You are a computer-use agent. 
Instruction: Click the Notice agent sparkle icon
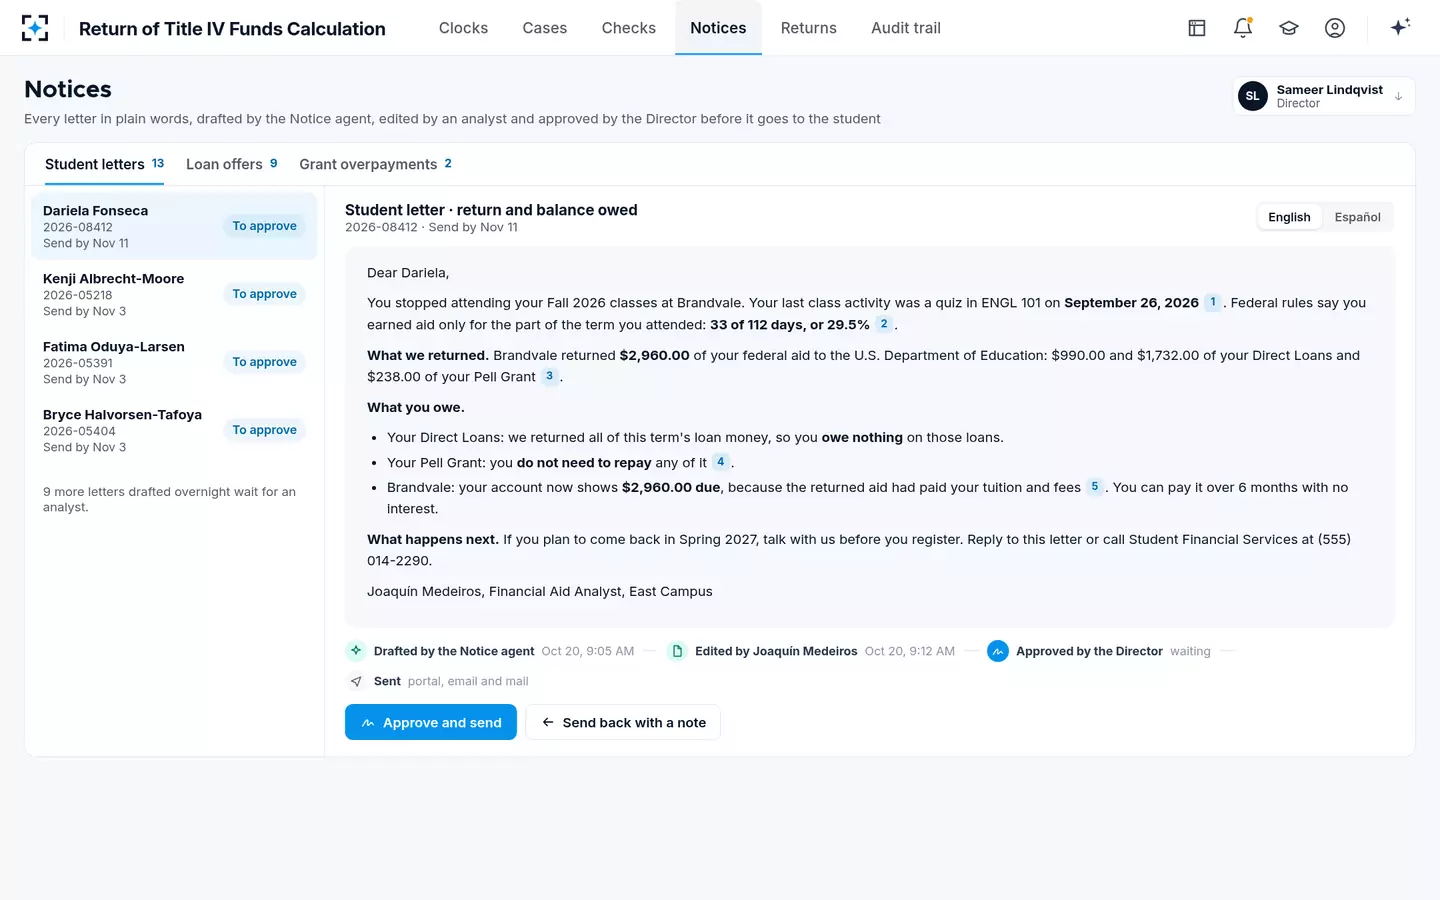(x=356, y=651)
